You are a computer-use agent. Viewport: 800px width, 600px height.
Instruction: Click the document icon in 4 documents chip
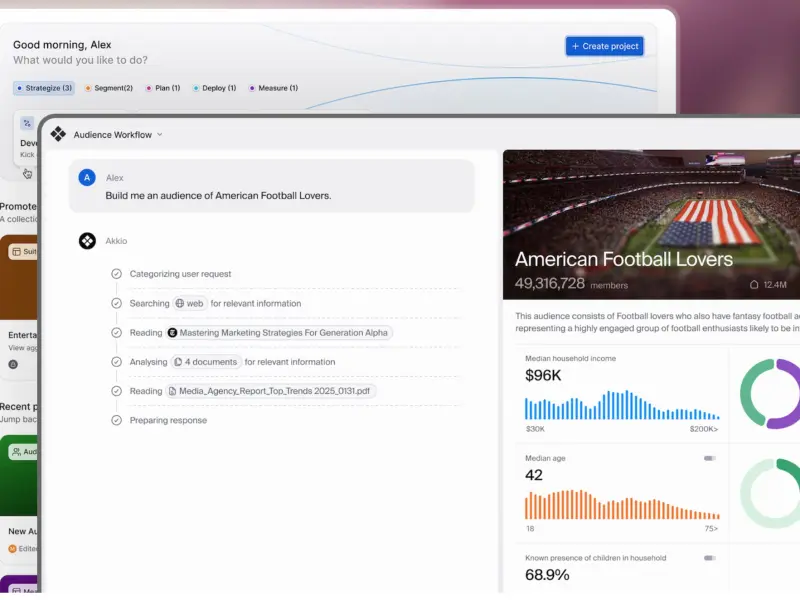(x=178, y=362)
